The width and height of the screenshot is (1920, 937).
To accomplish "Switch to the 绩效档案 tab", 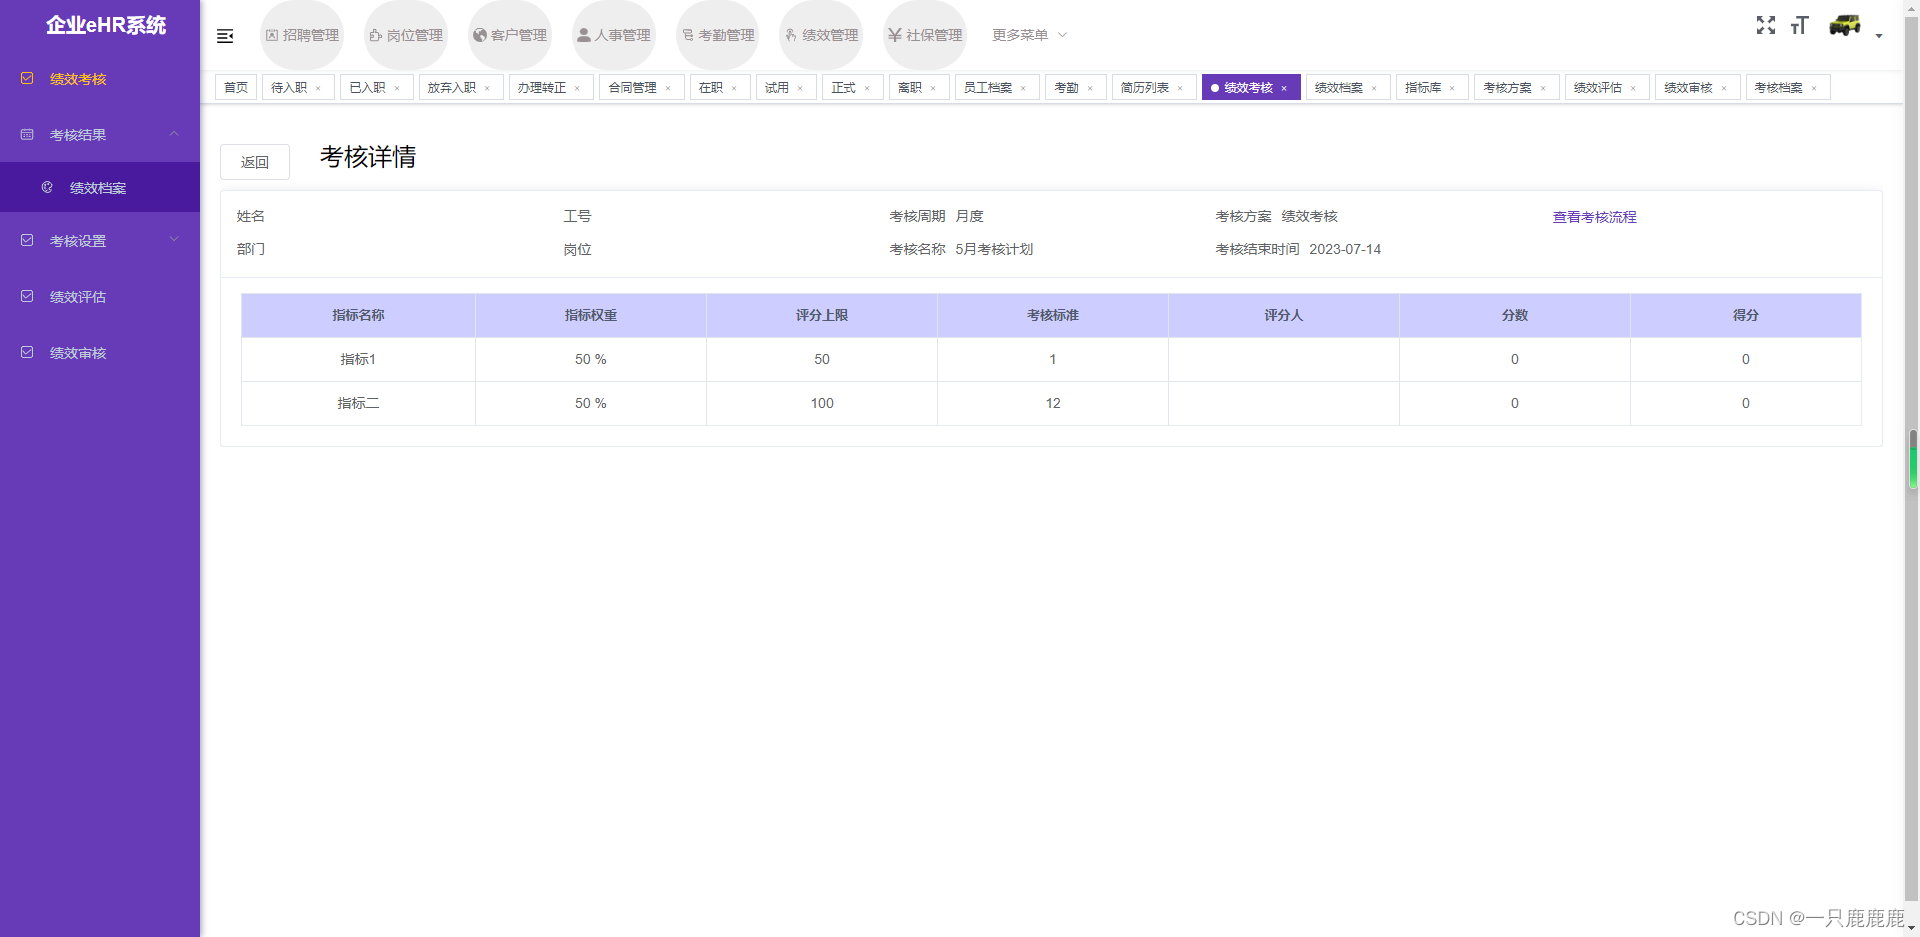I will 1340,87.
